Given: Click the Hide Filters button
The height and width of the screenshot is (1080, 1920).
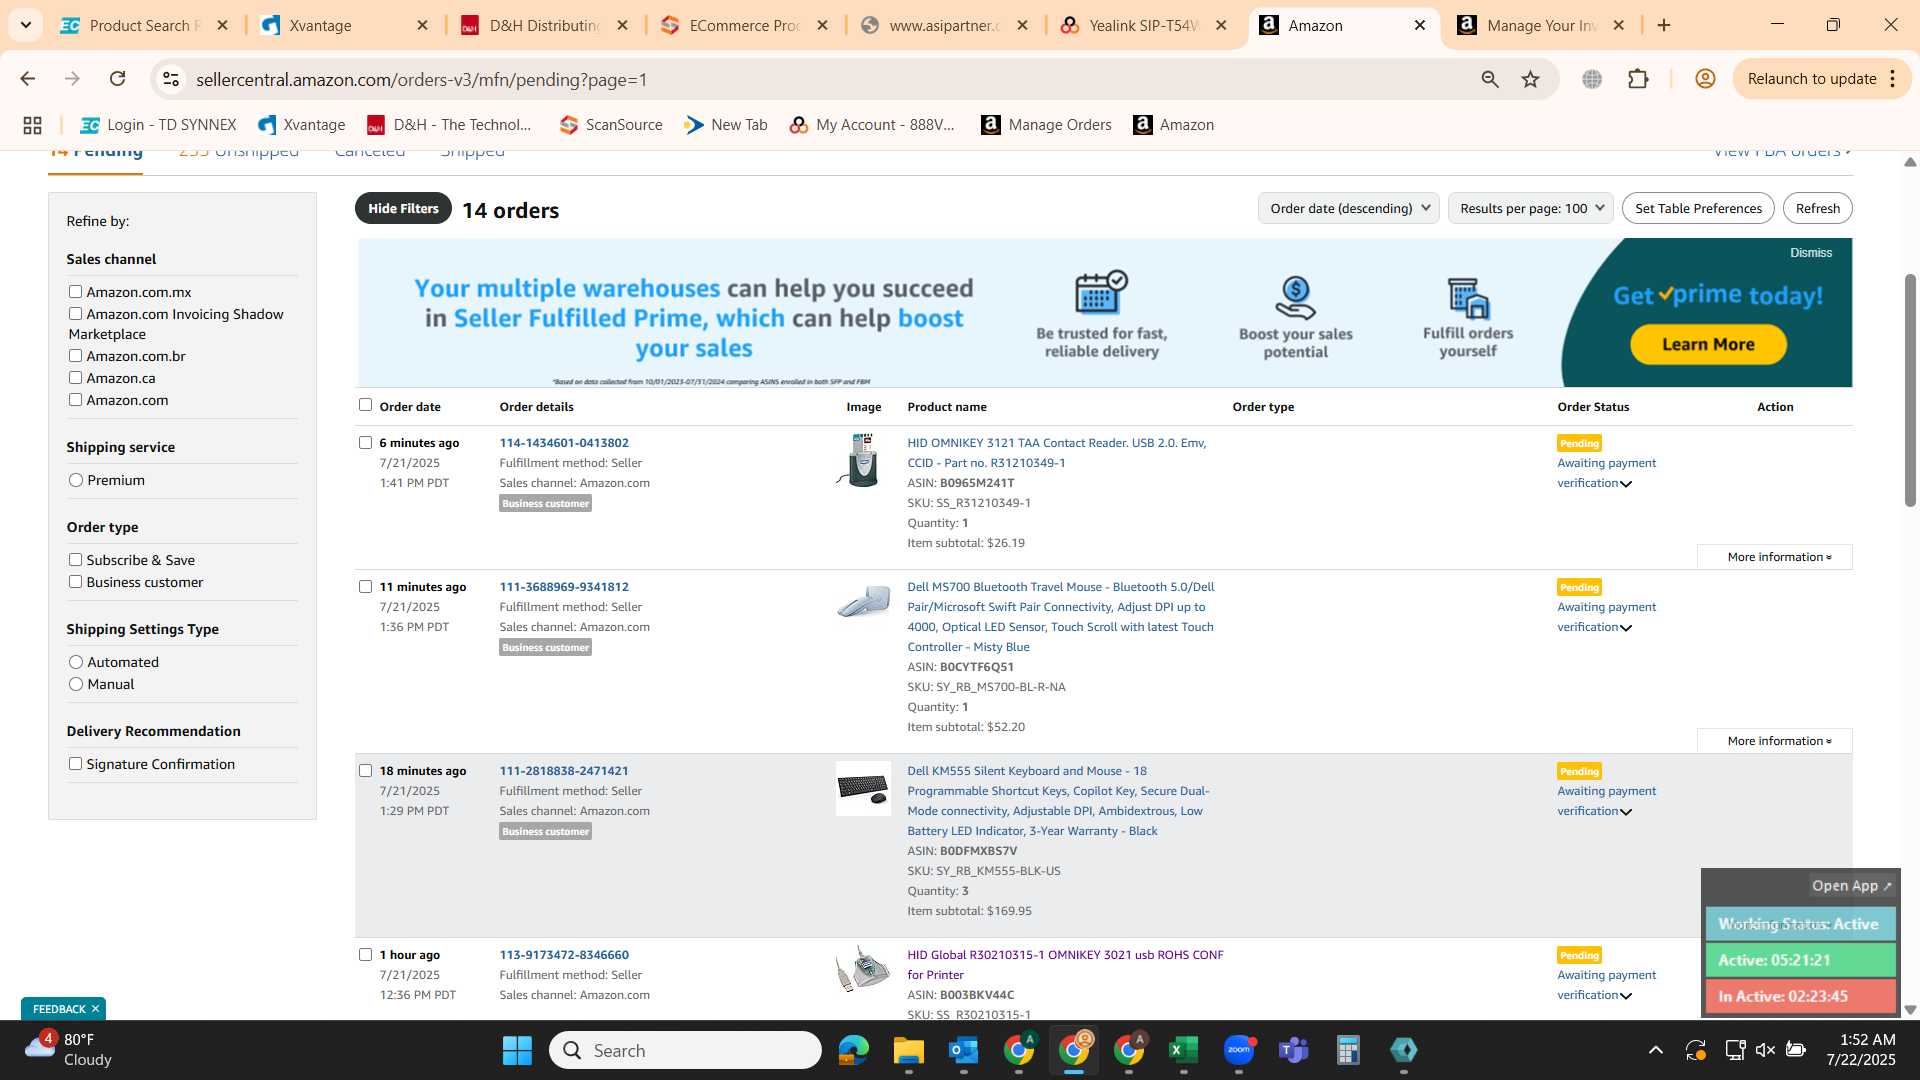Looking at the screenshot, I should [x=403, y=208].
